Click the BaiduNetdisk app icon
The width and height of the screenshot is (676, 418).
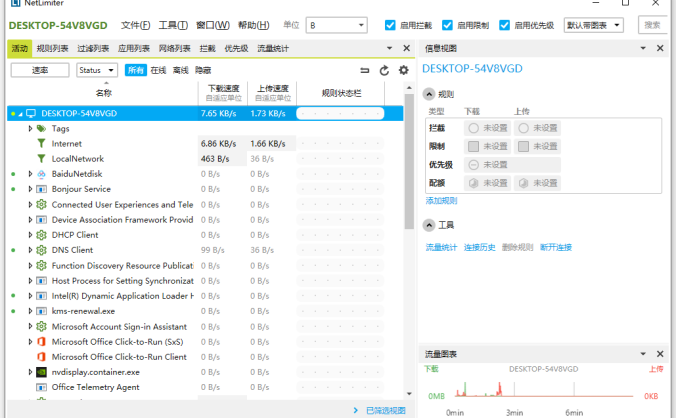pos(41,174)
